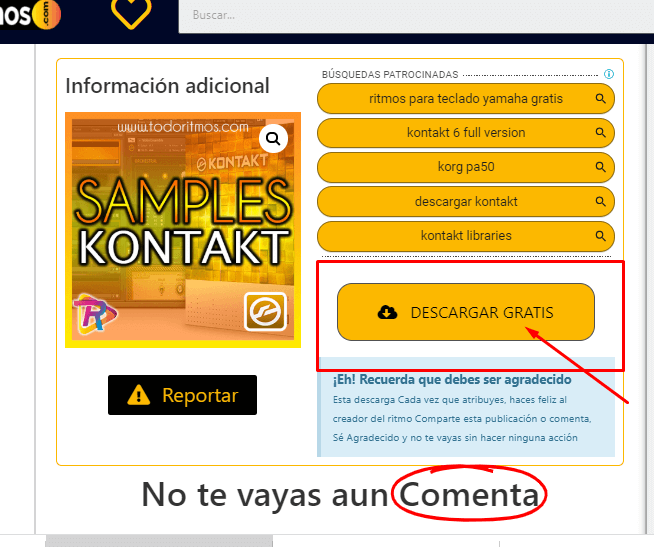
Task: Click search icon beside korg pa50
Action: pyautogui.click(x=600, y=167)
